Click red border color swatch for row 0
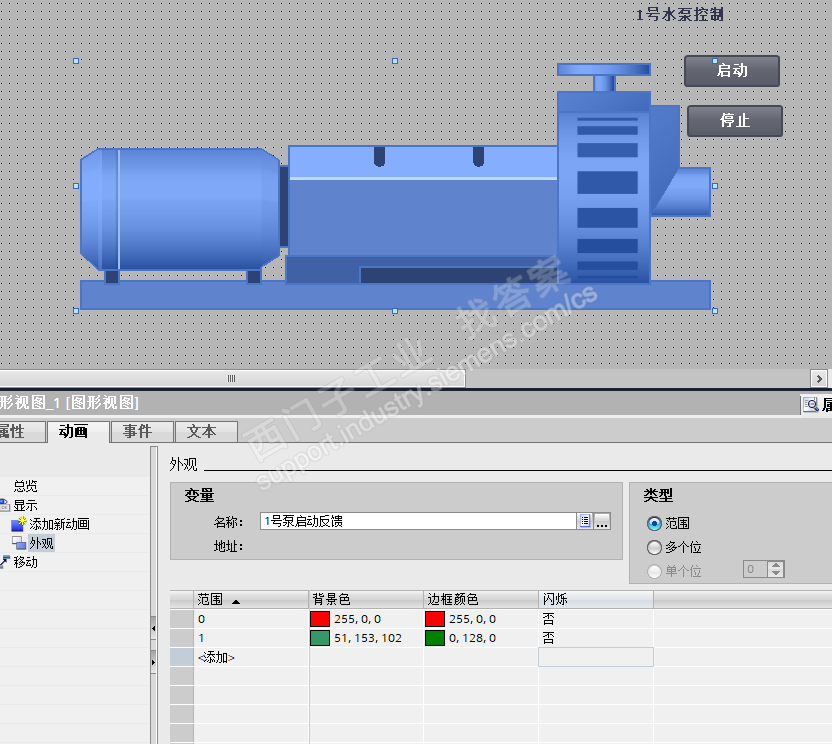Image resolution: width=832 pixels, height=744 pixels. pyautogui.click(x=435, y=619)
